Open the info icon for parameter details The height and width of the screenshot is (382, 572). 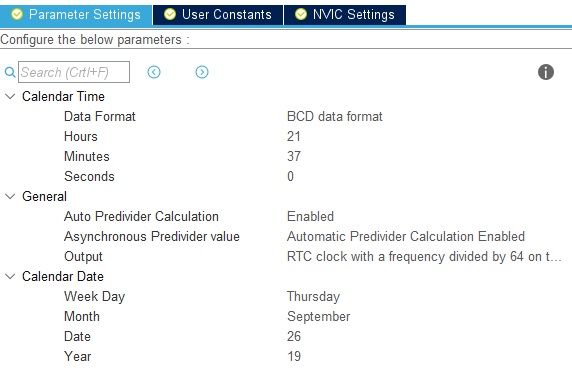click(546, 72)
